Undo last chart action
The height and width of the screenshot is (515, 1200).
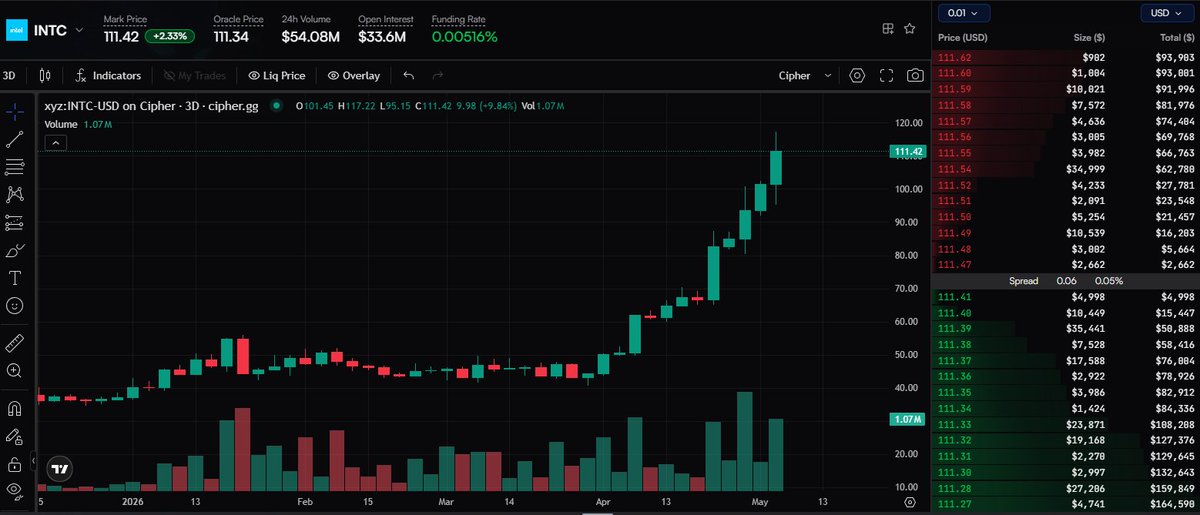tap(408, 75)
